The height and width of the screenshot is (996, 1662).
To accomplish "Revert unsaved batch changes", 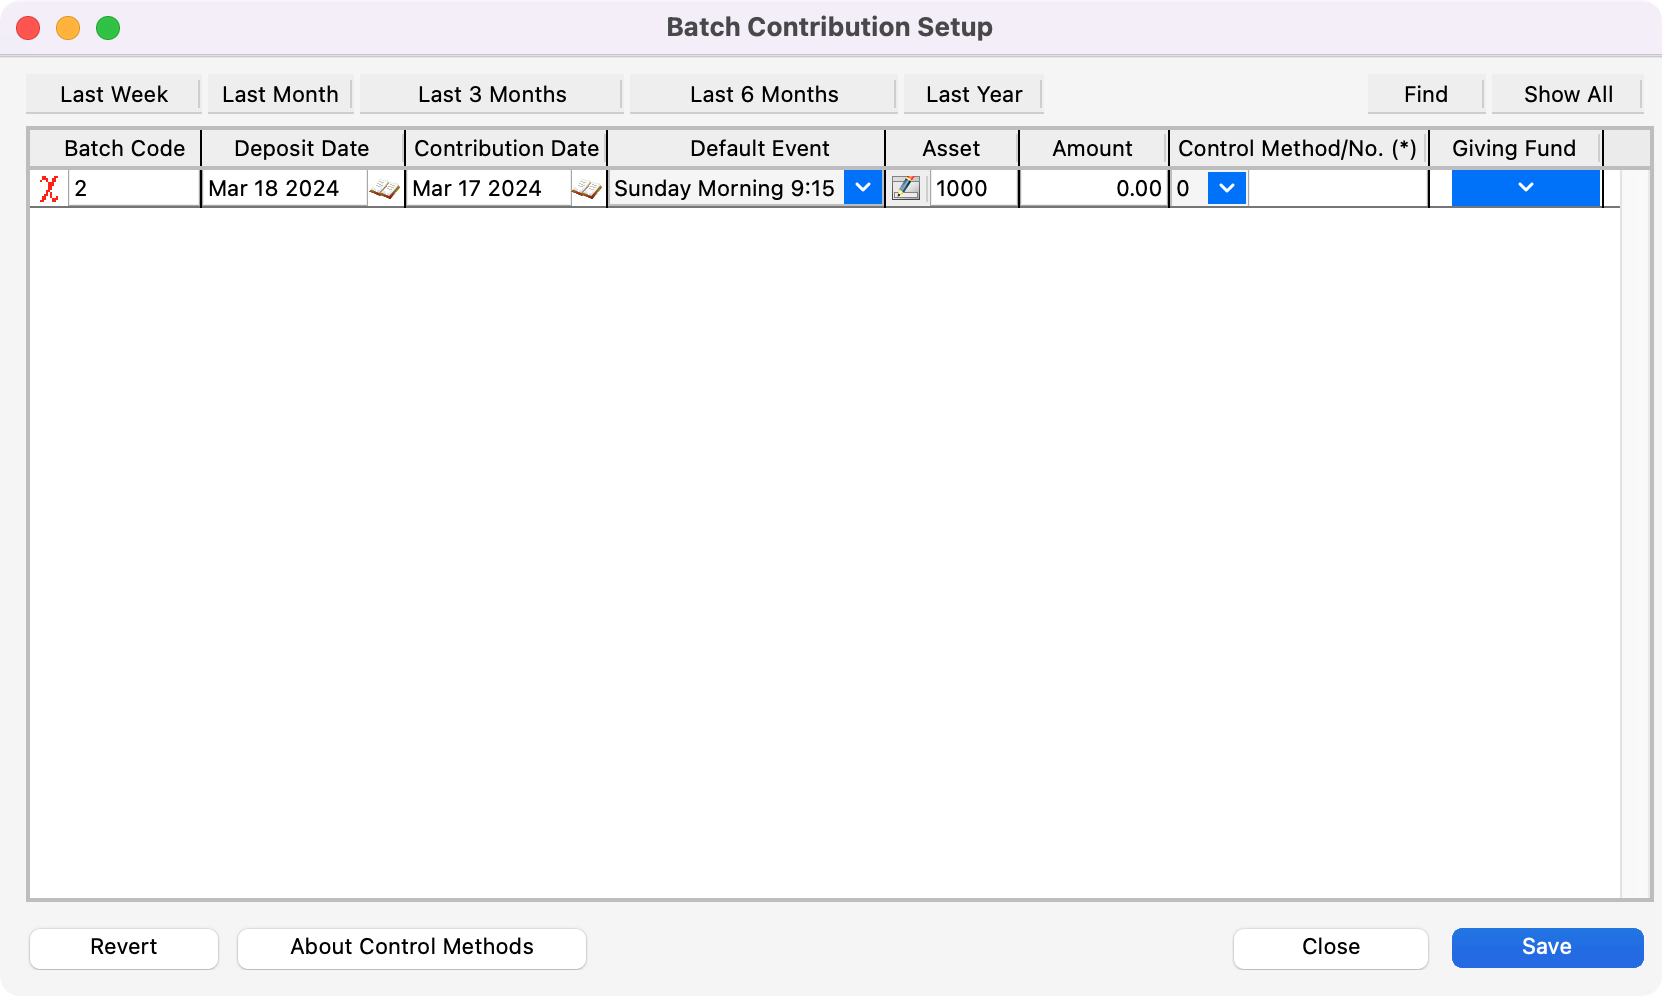I will coord(123,947).
